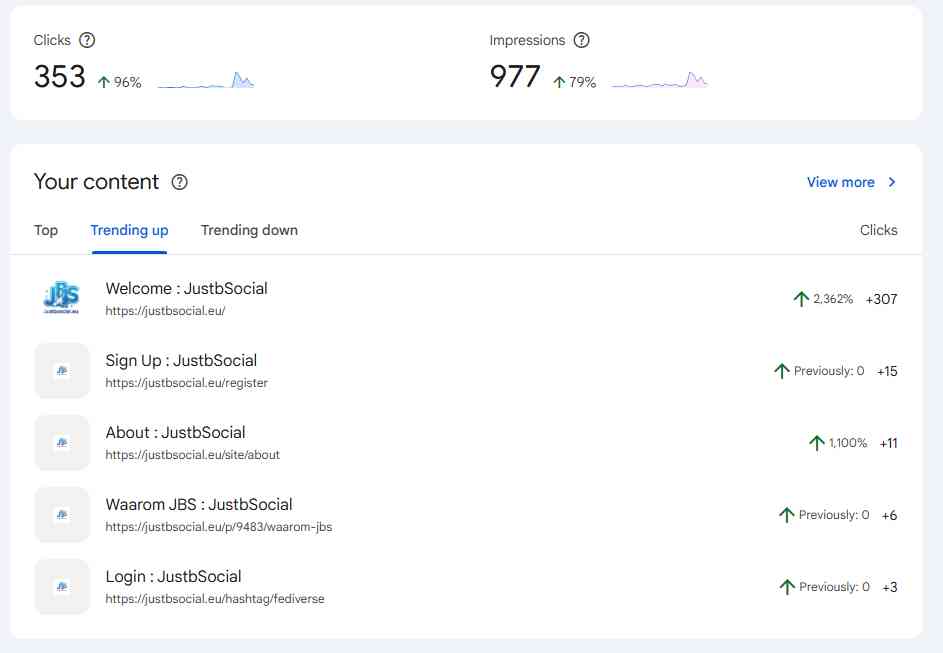943x653 pixels.
Task: Open the Trending down tab
Action: pos(249,230)
